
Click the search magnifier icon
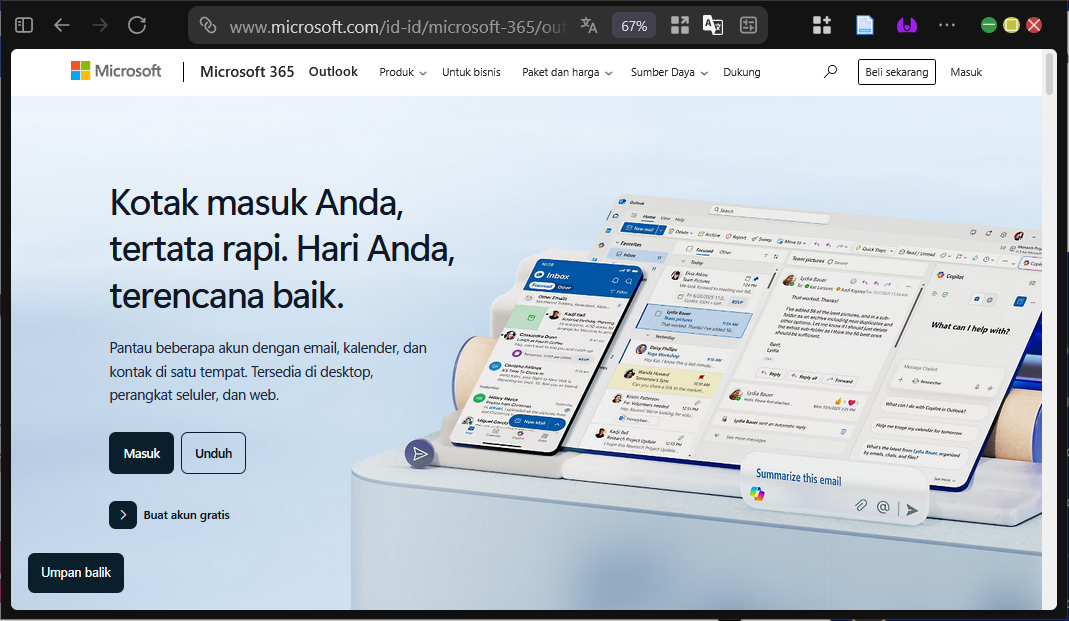[x=830, y=72]
